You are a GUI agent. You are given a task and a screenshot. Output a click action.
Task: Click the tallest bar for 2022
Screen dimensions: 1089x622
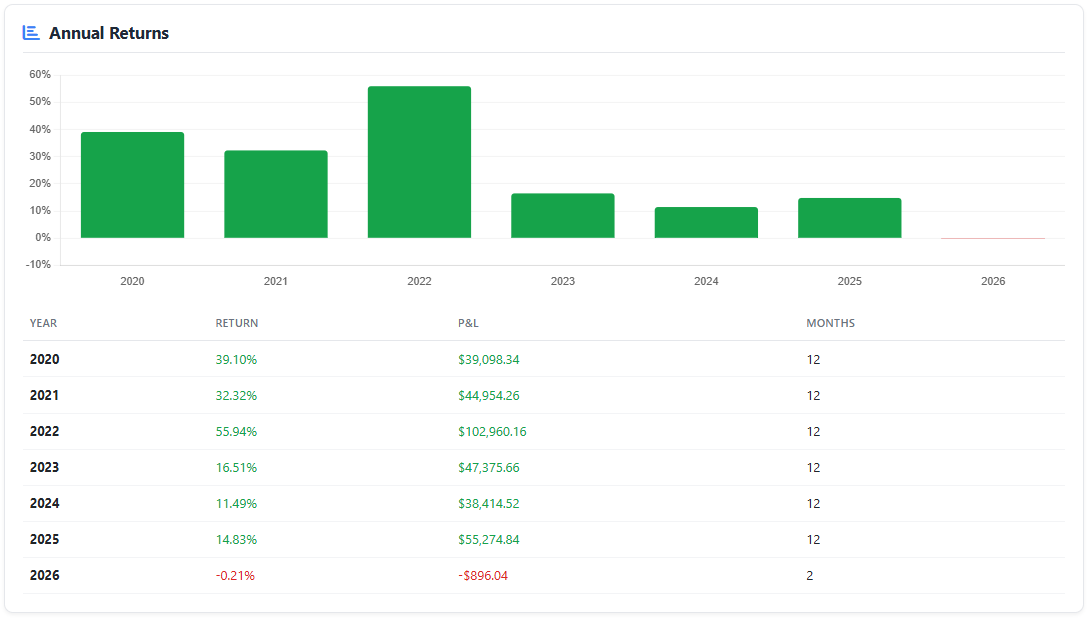coord(419,162)
